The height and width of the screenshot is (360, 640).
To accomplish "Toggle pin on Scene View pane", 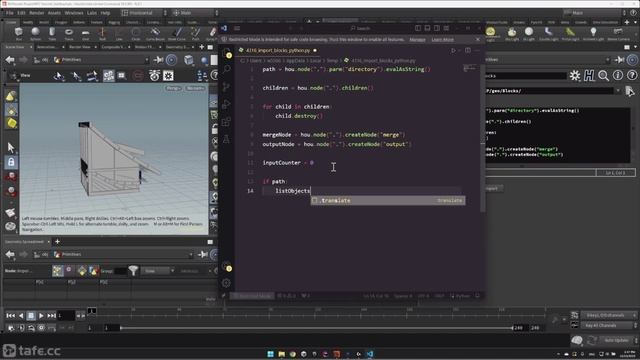I will 158,60.
